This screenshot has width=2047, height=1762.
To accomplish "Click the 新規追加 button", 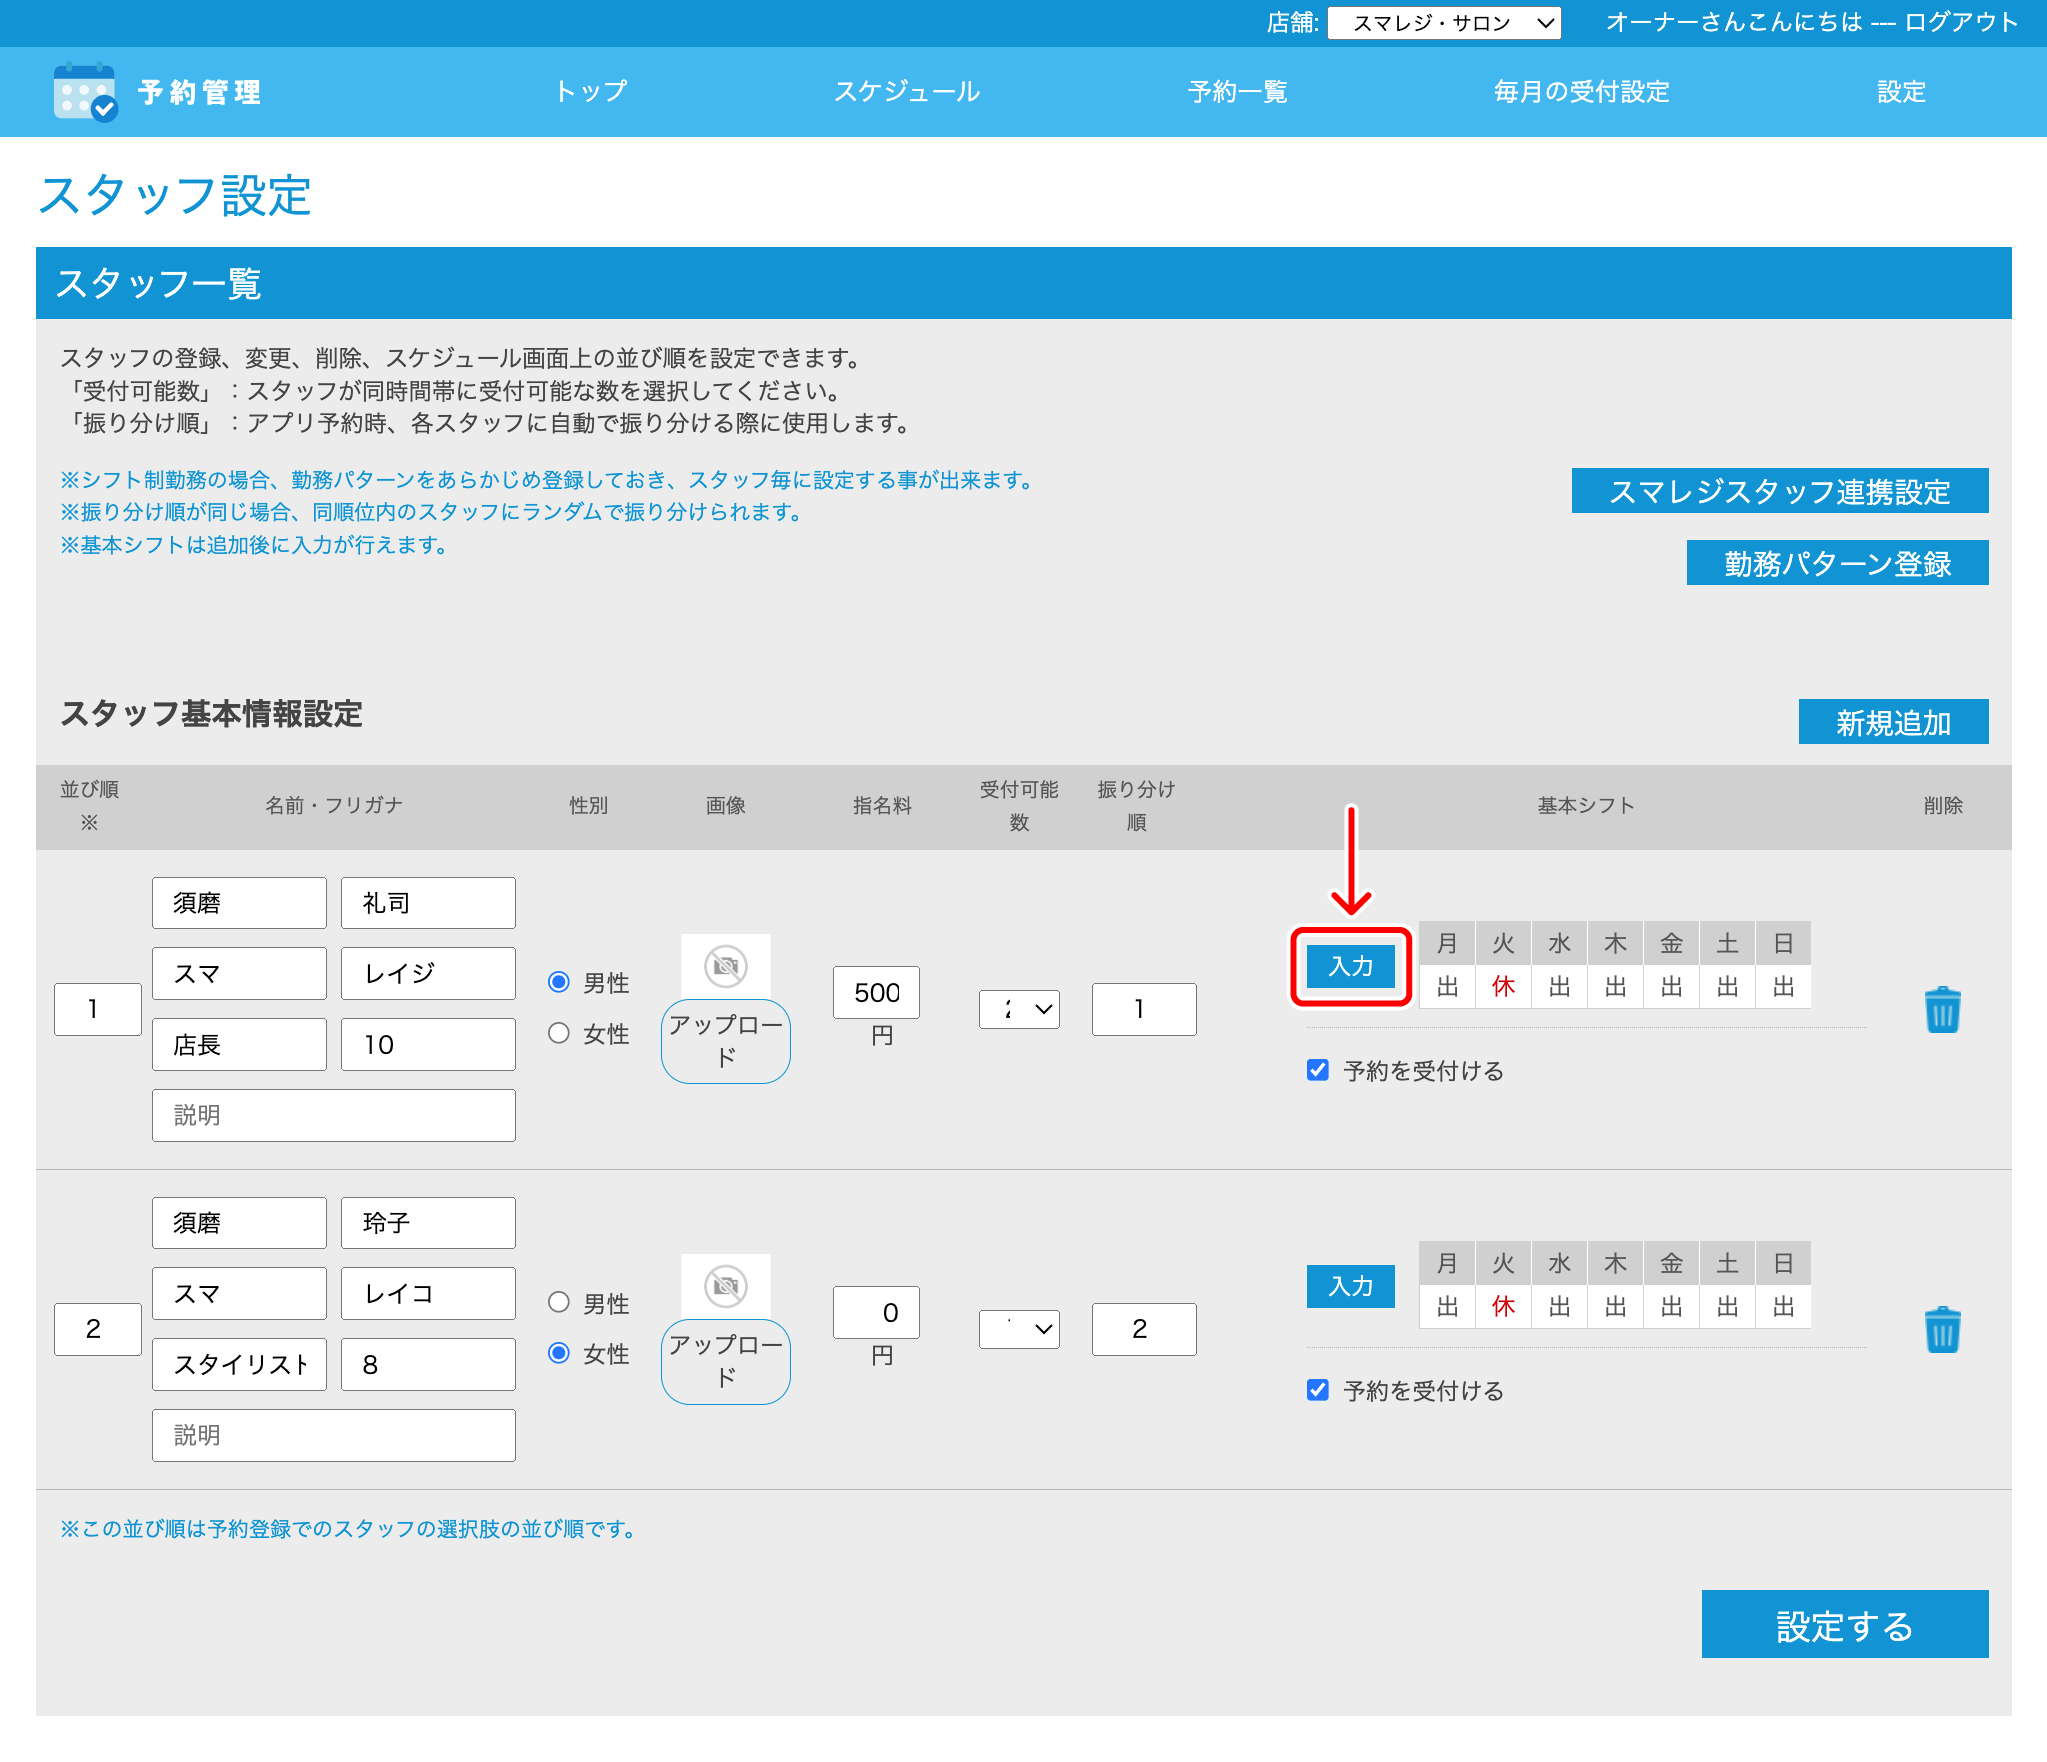I will pyautogui.click(x=1892, y=722).
